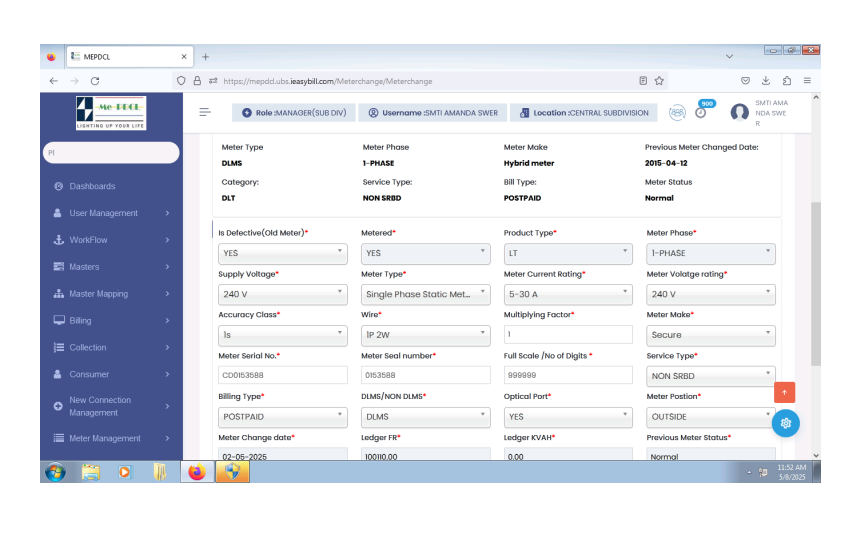Screen dimensions: 864x540
Task: Expand Meter Management sidebar menu
Action: (111, 438)
